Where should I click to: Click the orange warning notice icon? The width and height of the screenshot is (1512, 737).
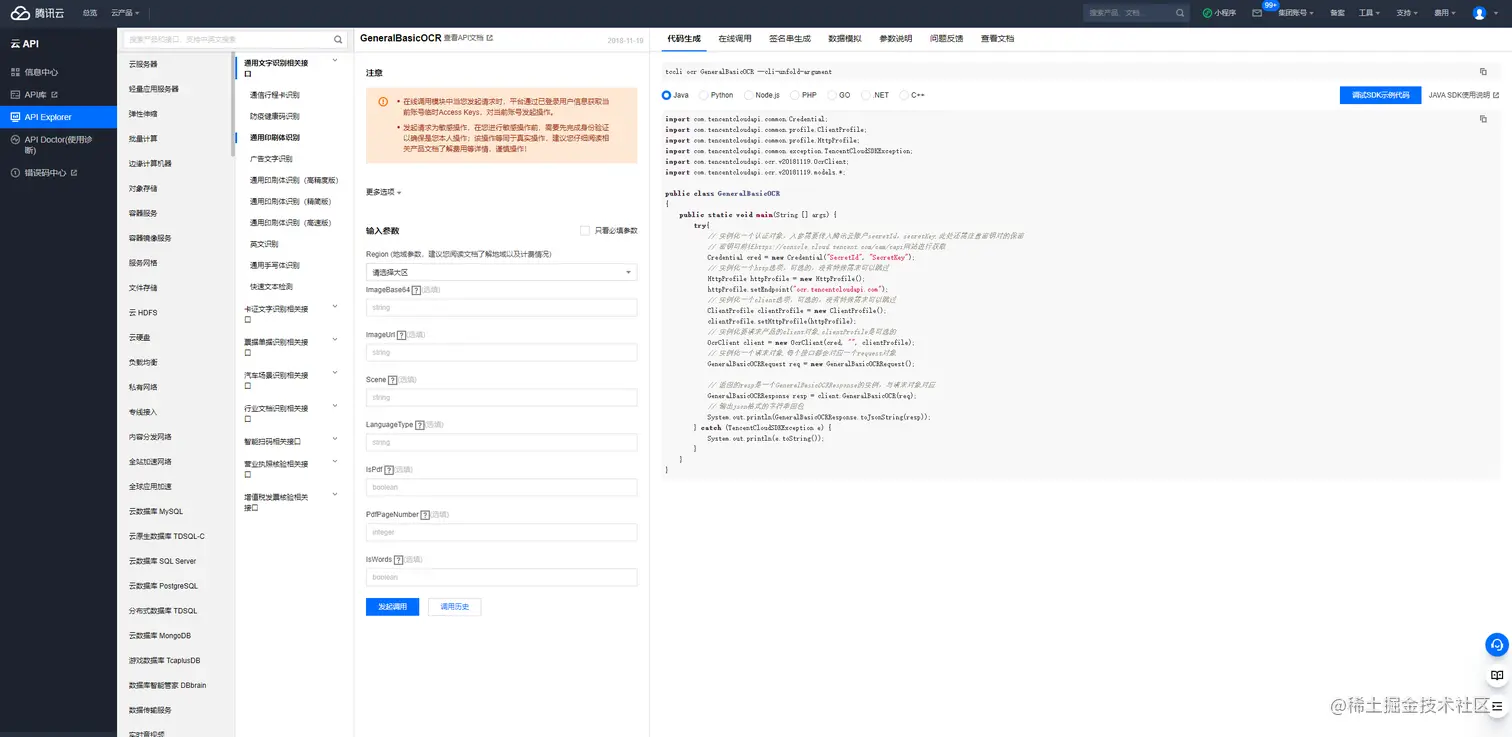(383, 102)
